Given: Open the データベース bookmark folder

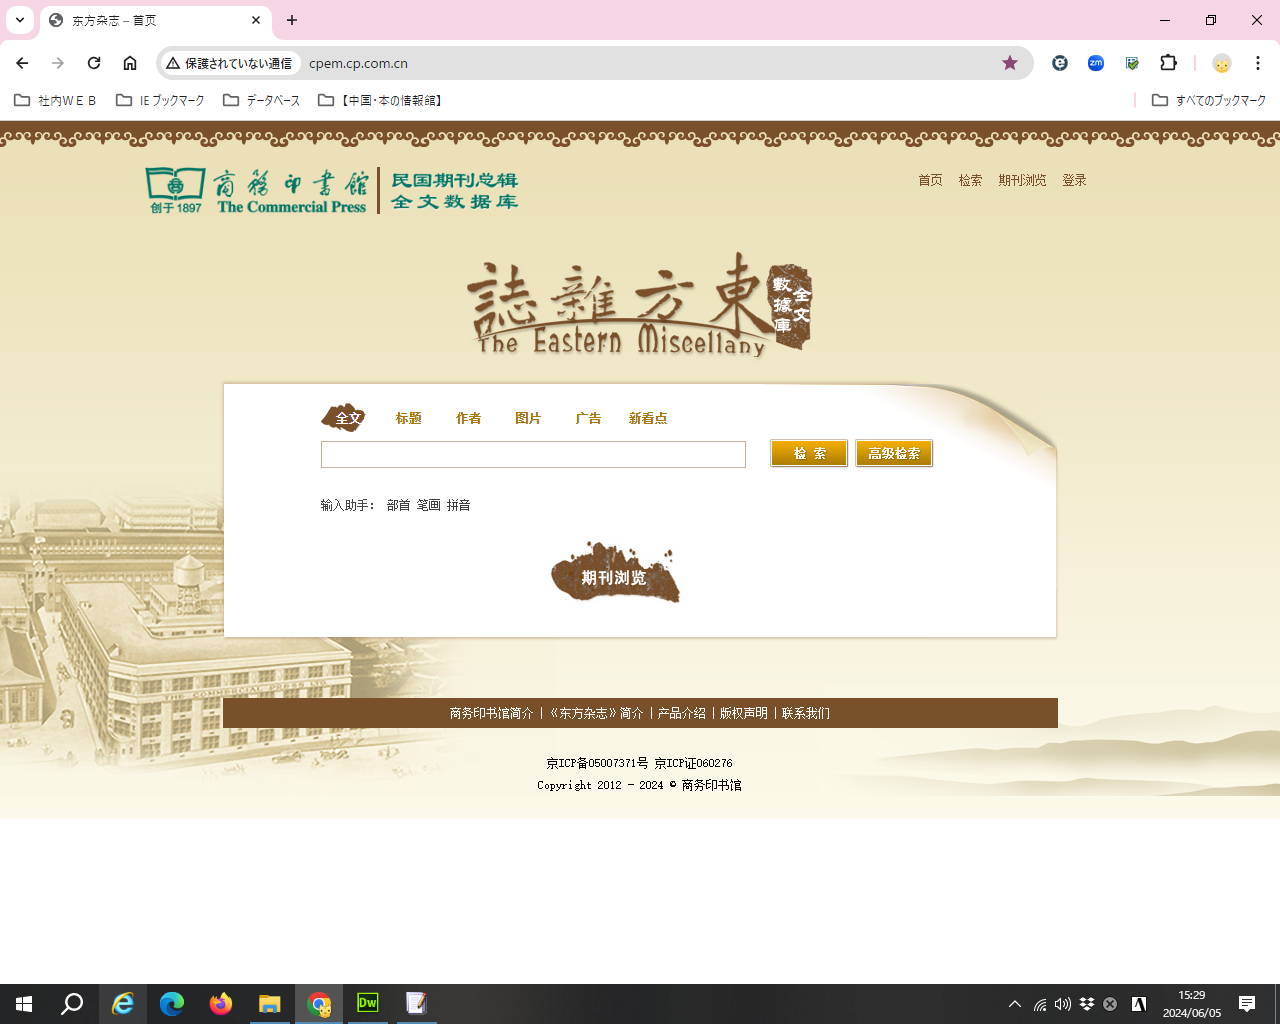Looking at the screenshot, I should [261, 100].
